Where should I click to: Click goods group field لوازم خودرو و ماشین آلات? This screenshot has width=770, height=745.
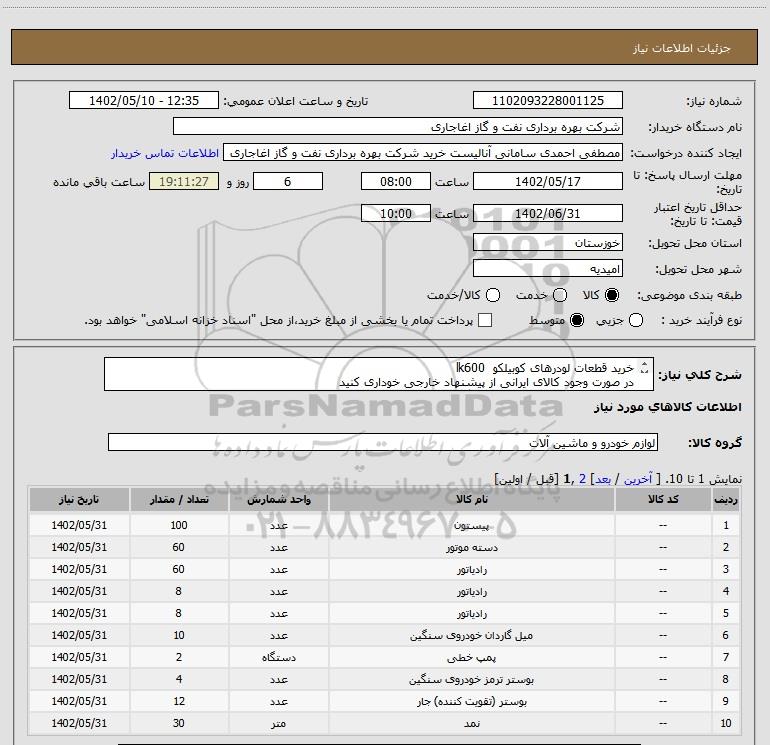point(383,442)
